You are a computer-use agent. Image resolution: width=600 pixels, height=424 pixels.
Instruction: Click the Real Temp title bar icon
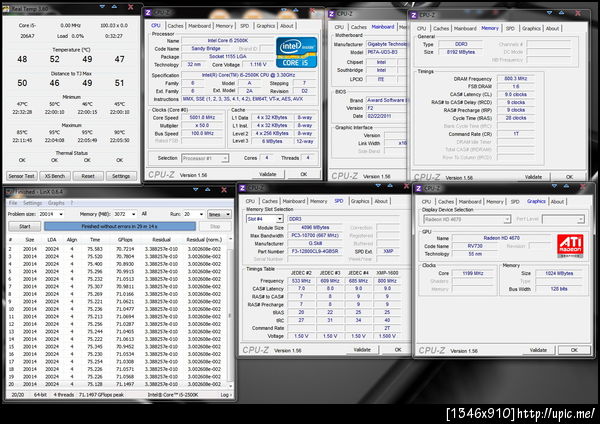pyautogui.click(x=7, y=8)
